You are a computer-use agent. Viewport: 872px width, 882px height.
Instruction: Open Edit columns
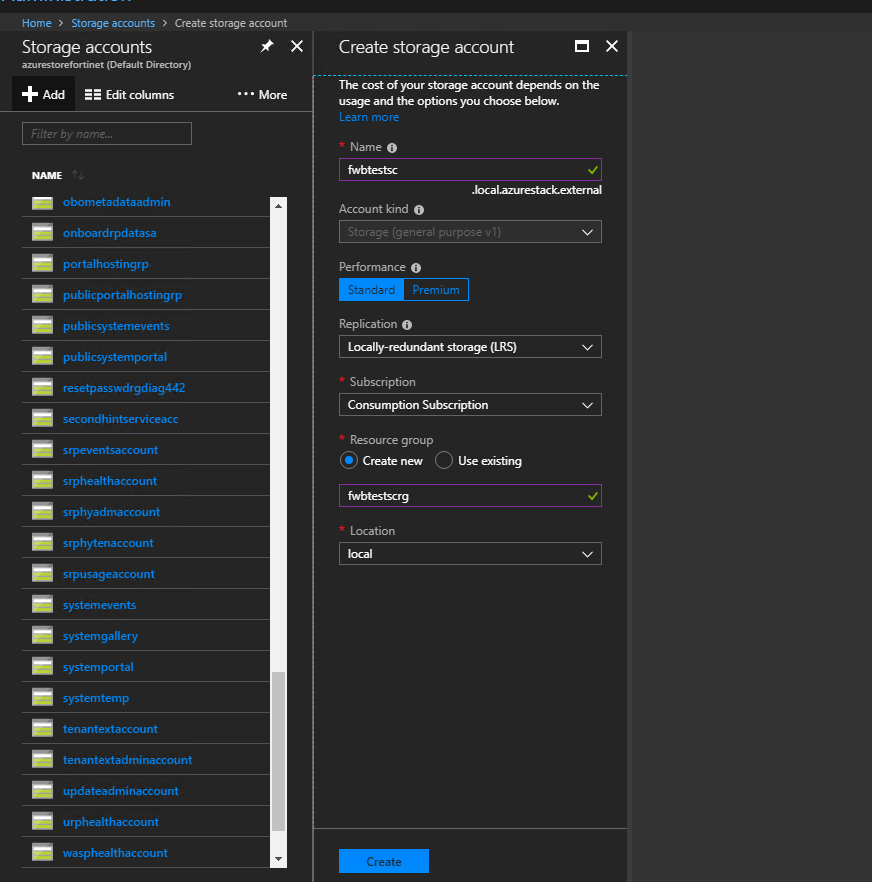tap(127, 94)
